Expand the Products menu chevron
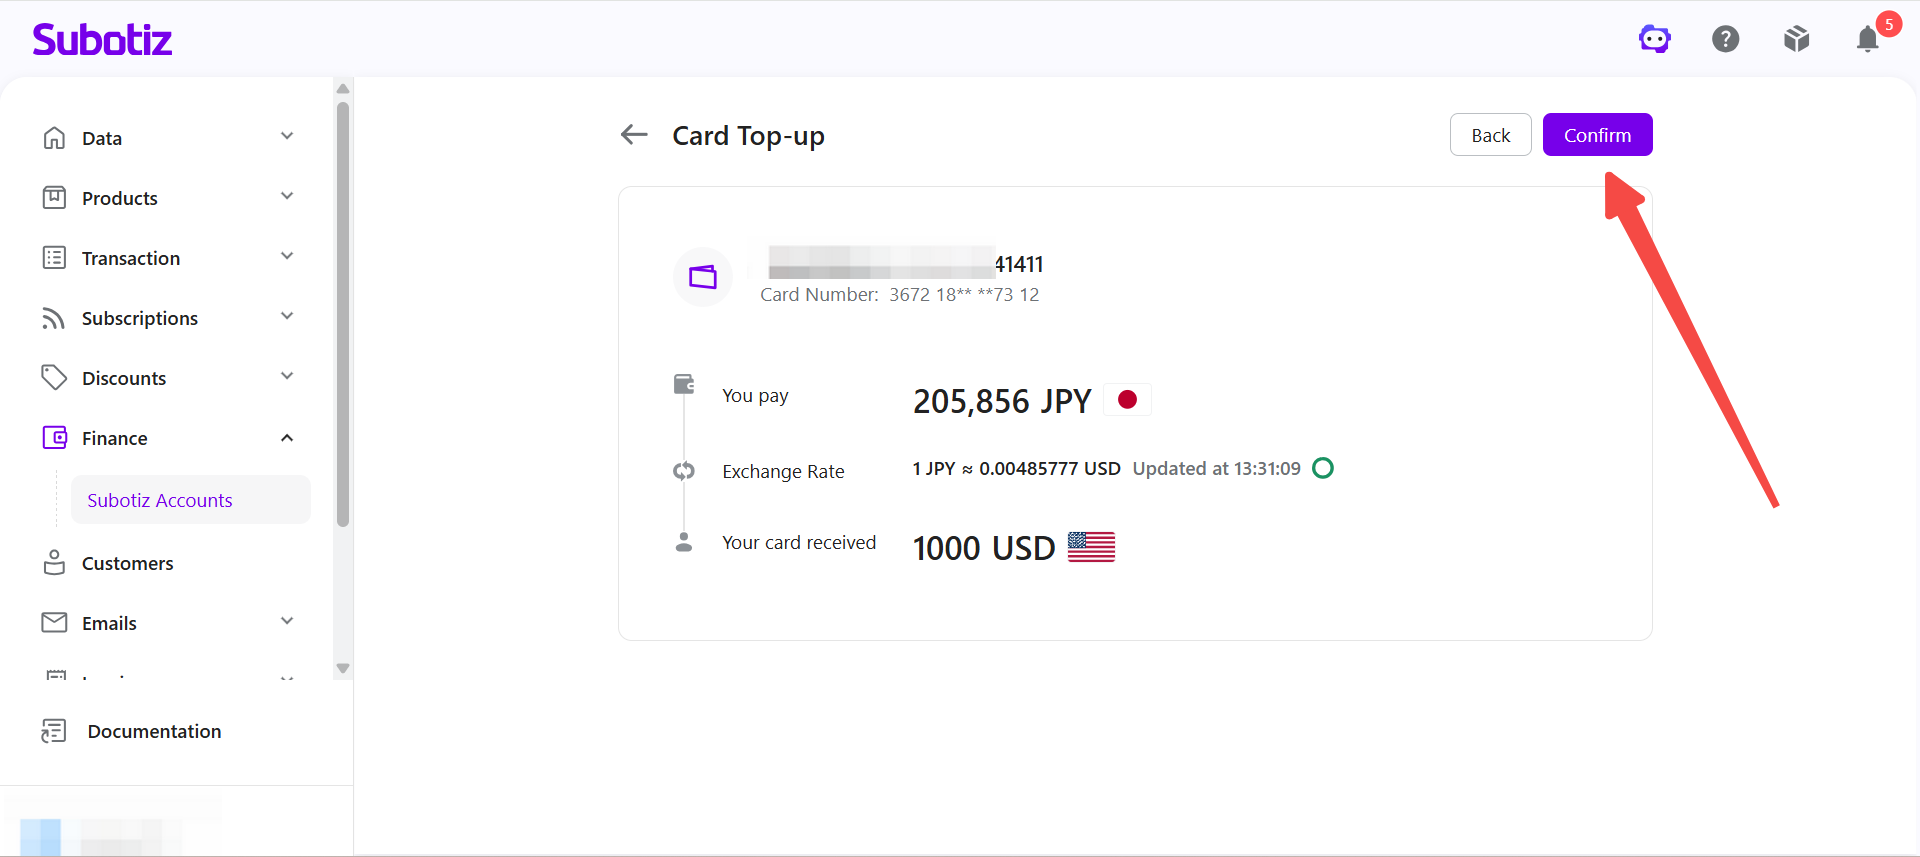The height and width of the screenshot is (857, 1920). 287,196
